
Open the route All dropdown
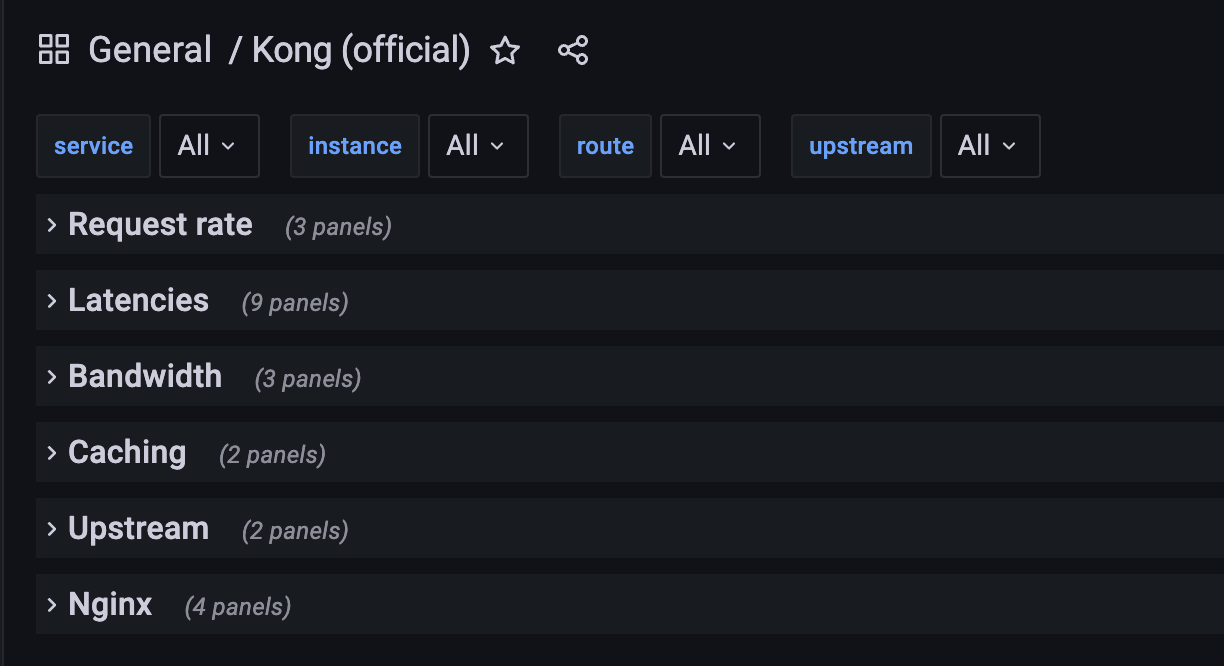click(710, 146)
